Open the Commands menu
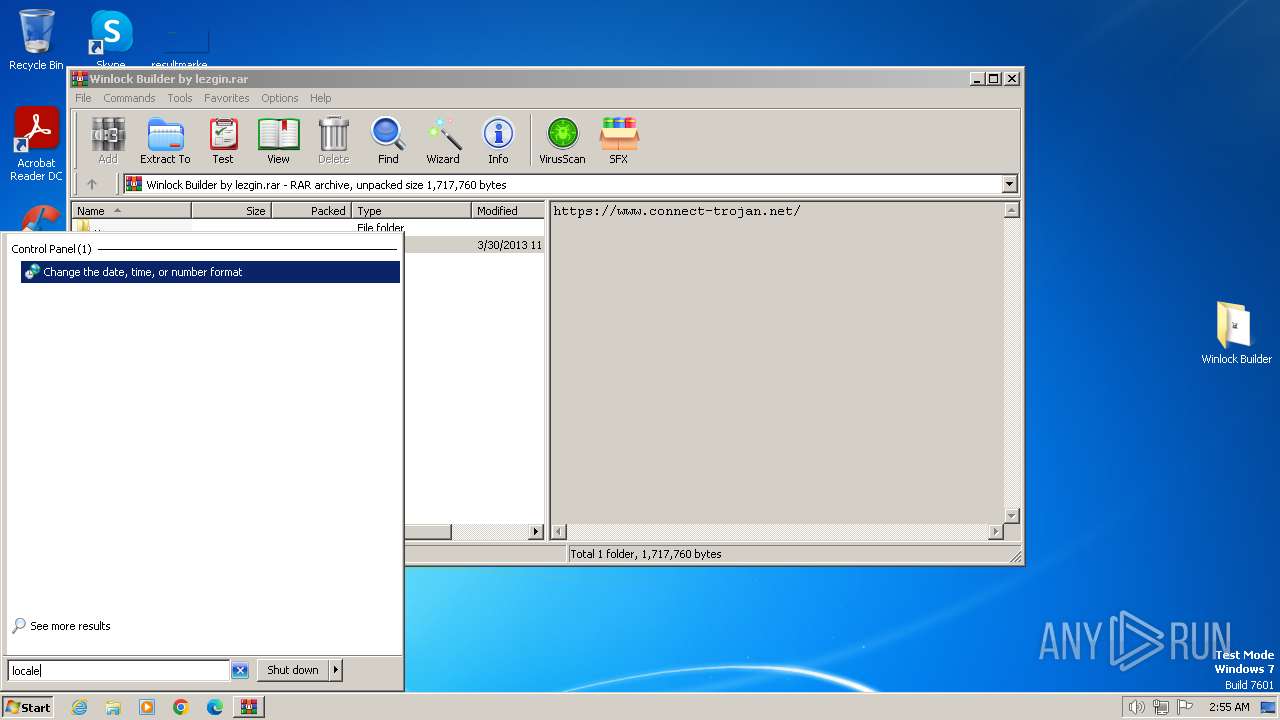 click(129, 98)
